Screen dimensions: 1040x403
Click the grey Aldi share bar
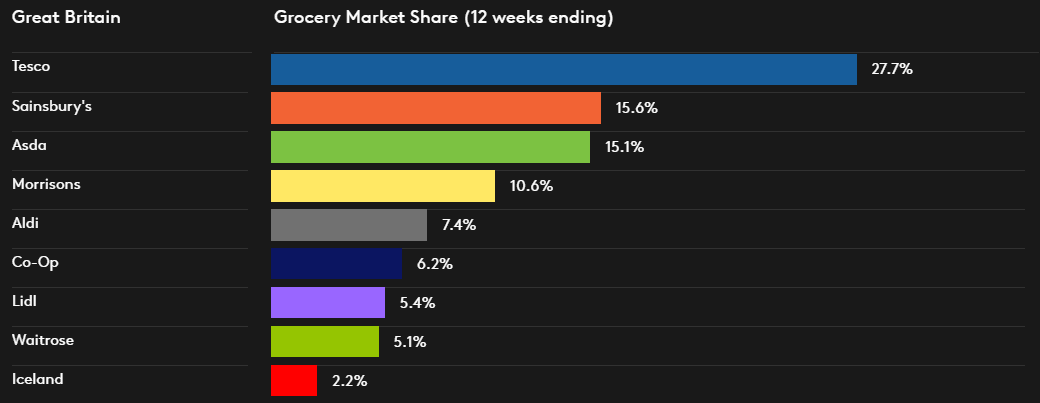(348, 225)
